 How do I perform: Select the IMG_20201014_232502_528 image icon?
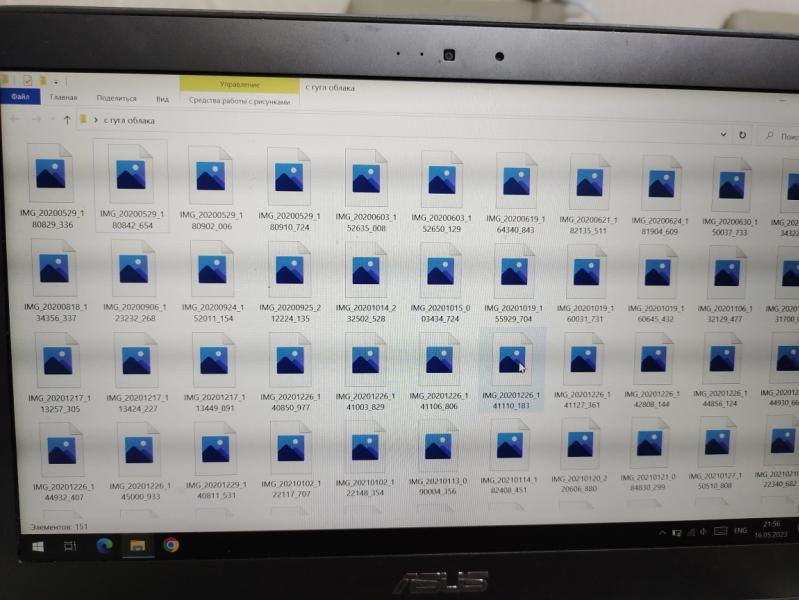(366, 270)
